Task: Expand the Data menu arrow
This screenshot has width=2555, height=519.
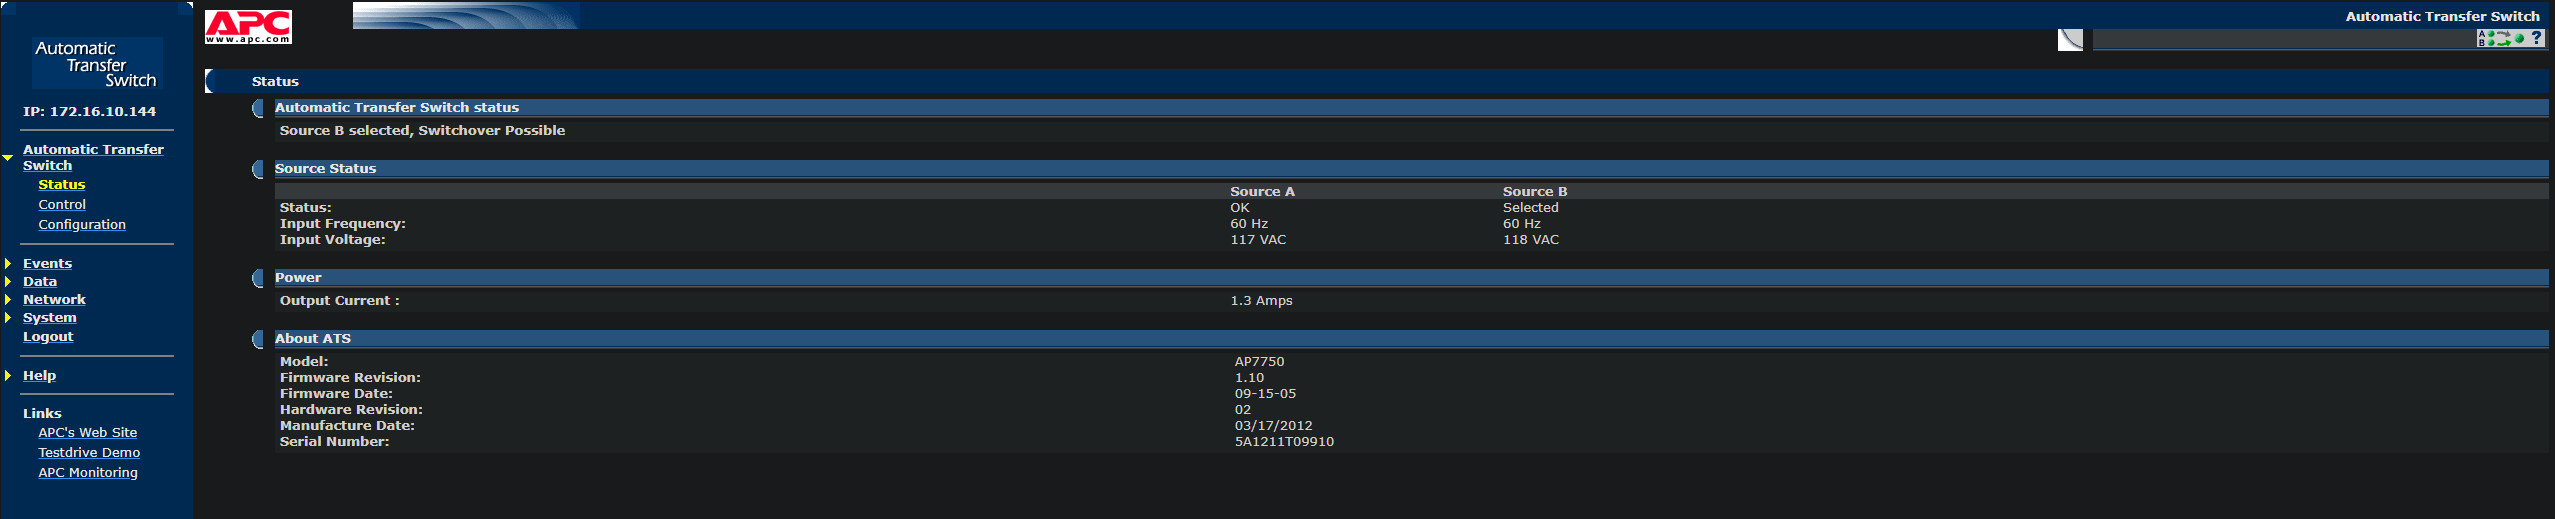Action: click(8, 282)
